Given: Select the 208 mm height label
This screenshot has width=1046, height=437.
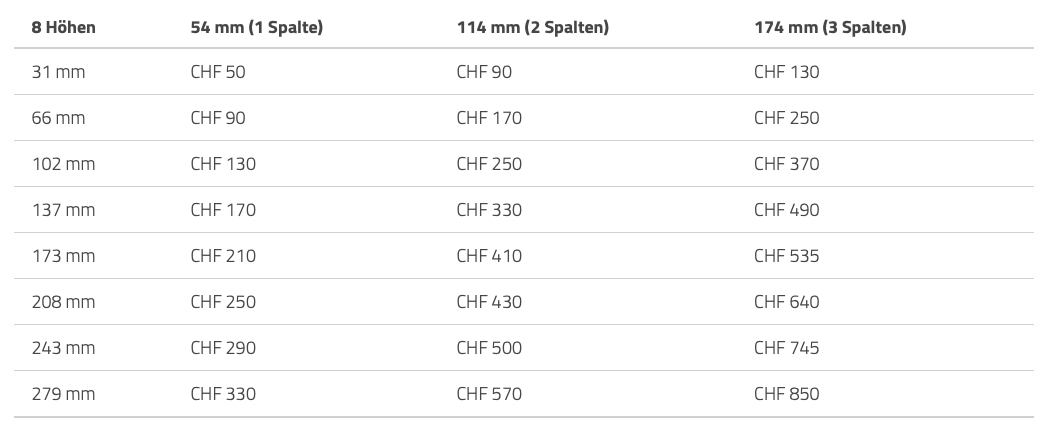Looking at the screenshot, I should pyautogui.click(x=64, y=302).
